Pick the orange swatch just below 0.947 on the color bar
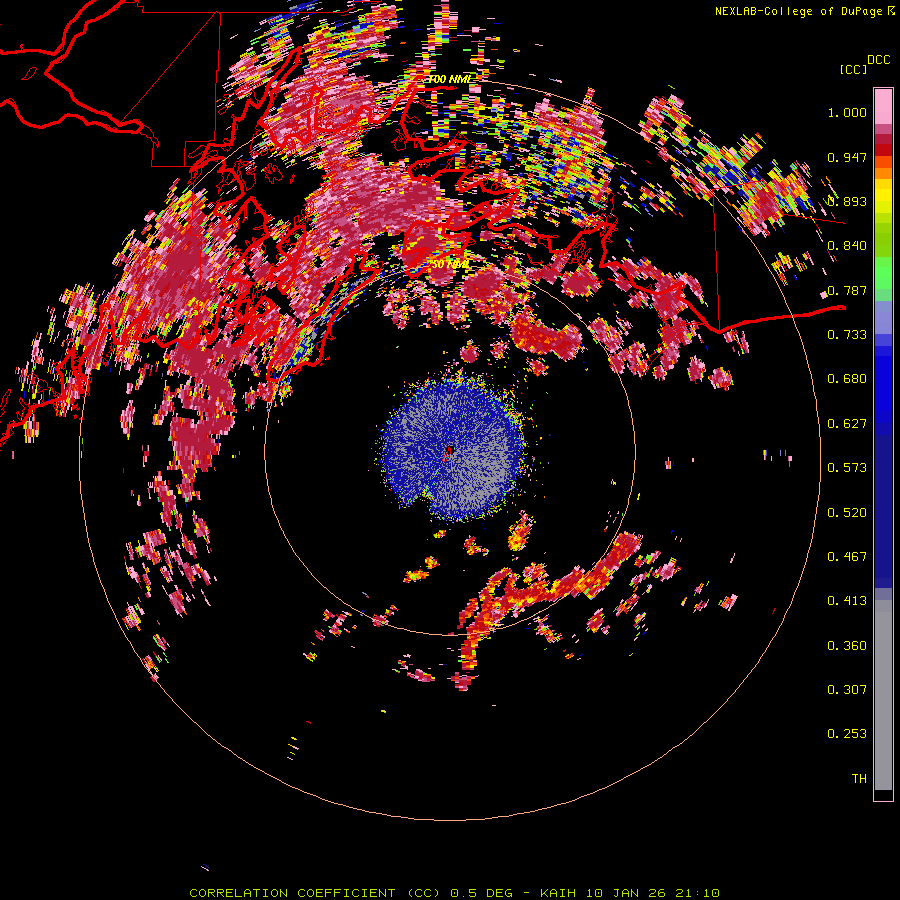 coord(883,173)
